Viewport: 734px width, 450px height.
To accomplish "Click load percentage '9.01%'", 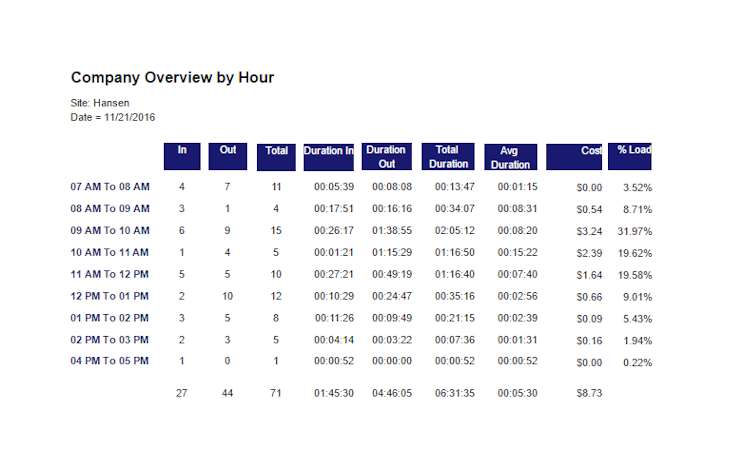I will (x=637, y=297).
